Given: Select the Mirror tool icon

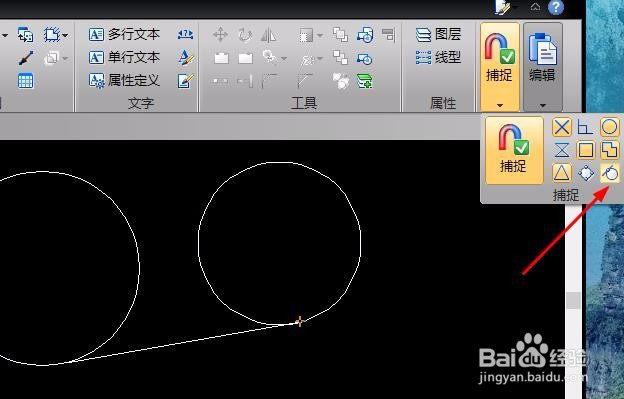Looking at the screenshot, I should click(x=269, y=35).
